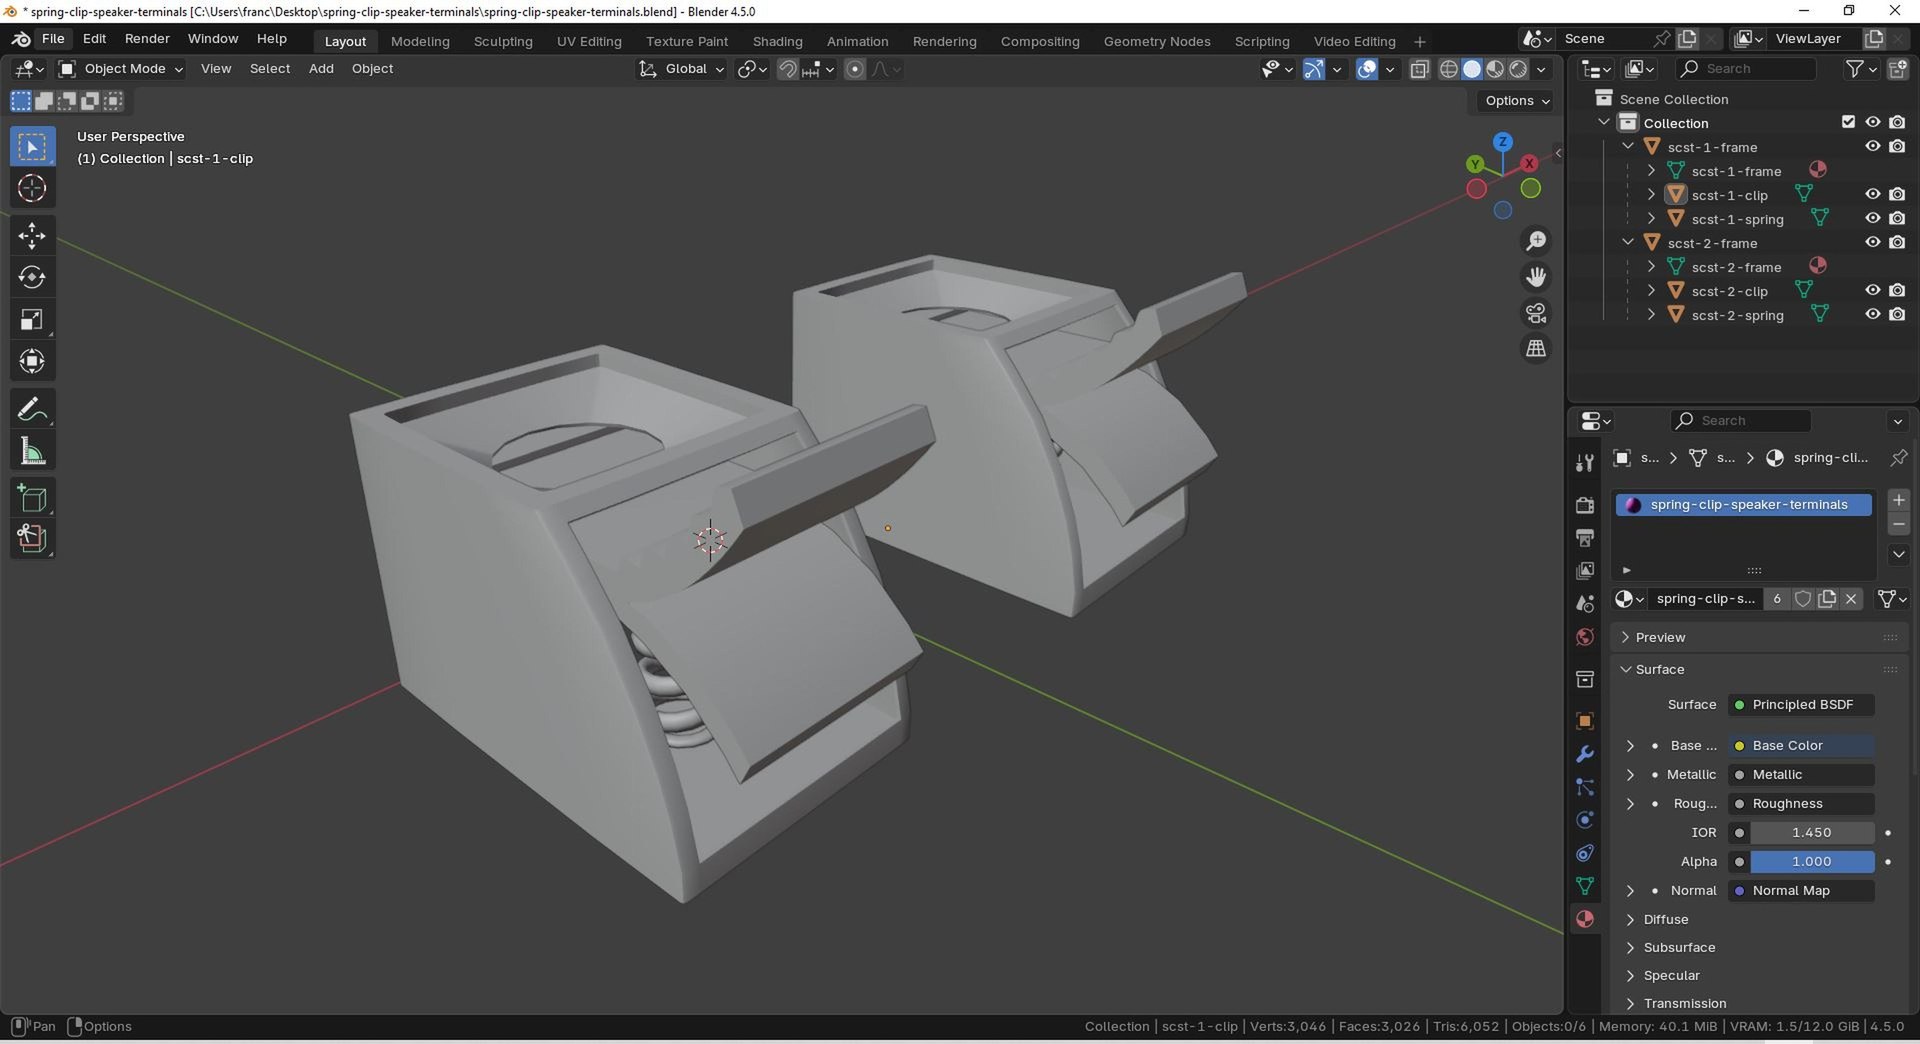Click the Alpha value slider
The width and height of the screenshot is (1920, 1044).
1811,862
